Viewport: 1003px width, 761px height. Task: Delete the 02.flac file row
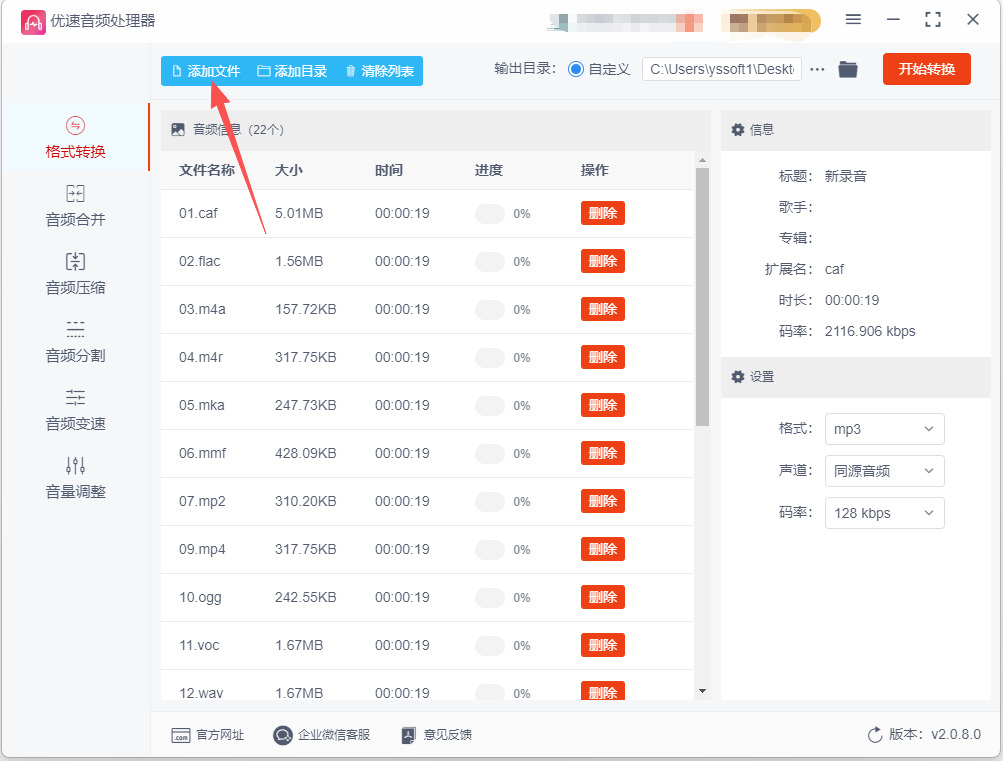pyautogui.click(x=603, y=261)
